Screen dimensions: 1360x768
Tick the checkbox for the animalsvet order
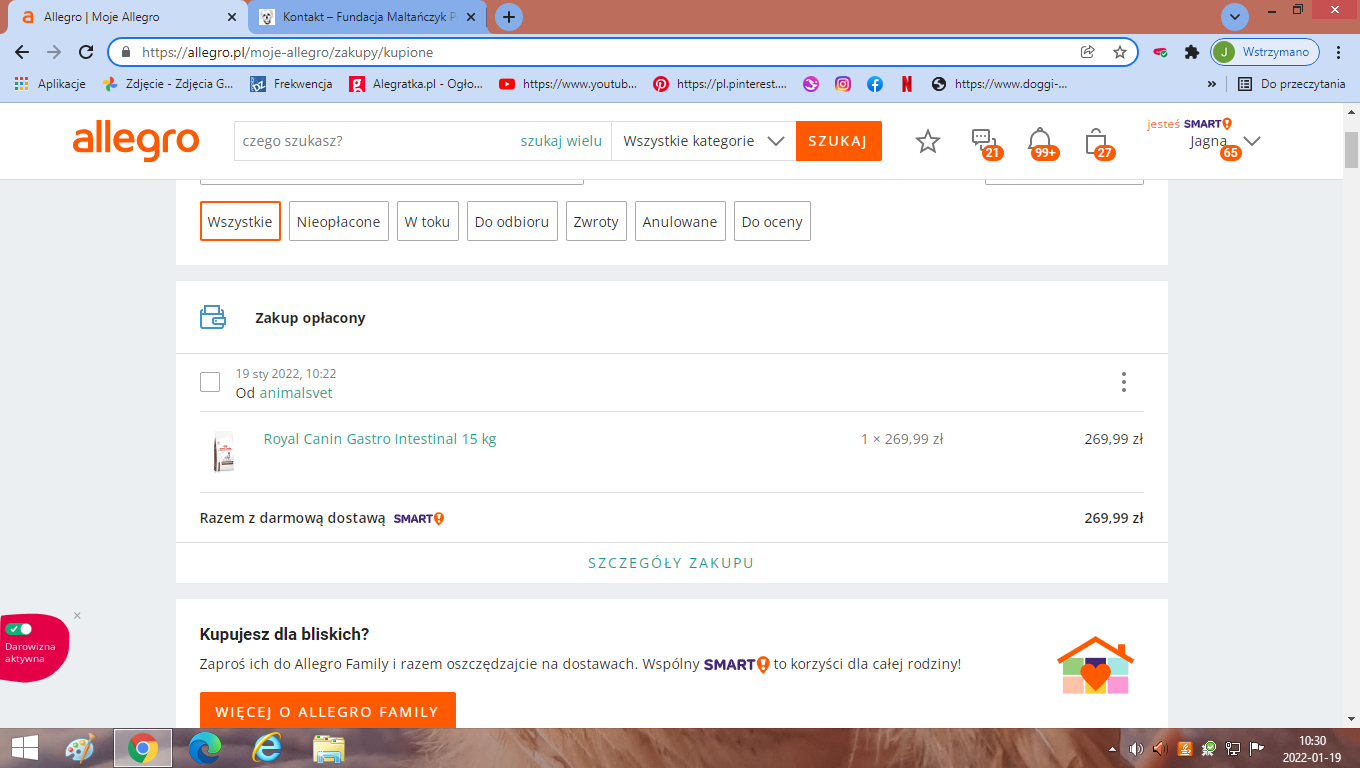tap(210, 382)
